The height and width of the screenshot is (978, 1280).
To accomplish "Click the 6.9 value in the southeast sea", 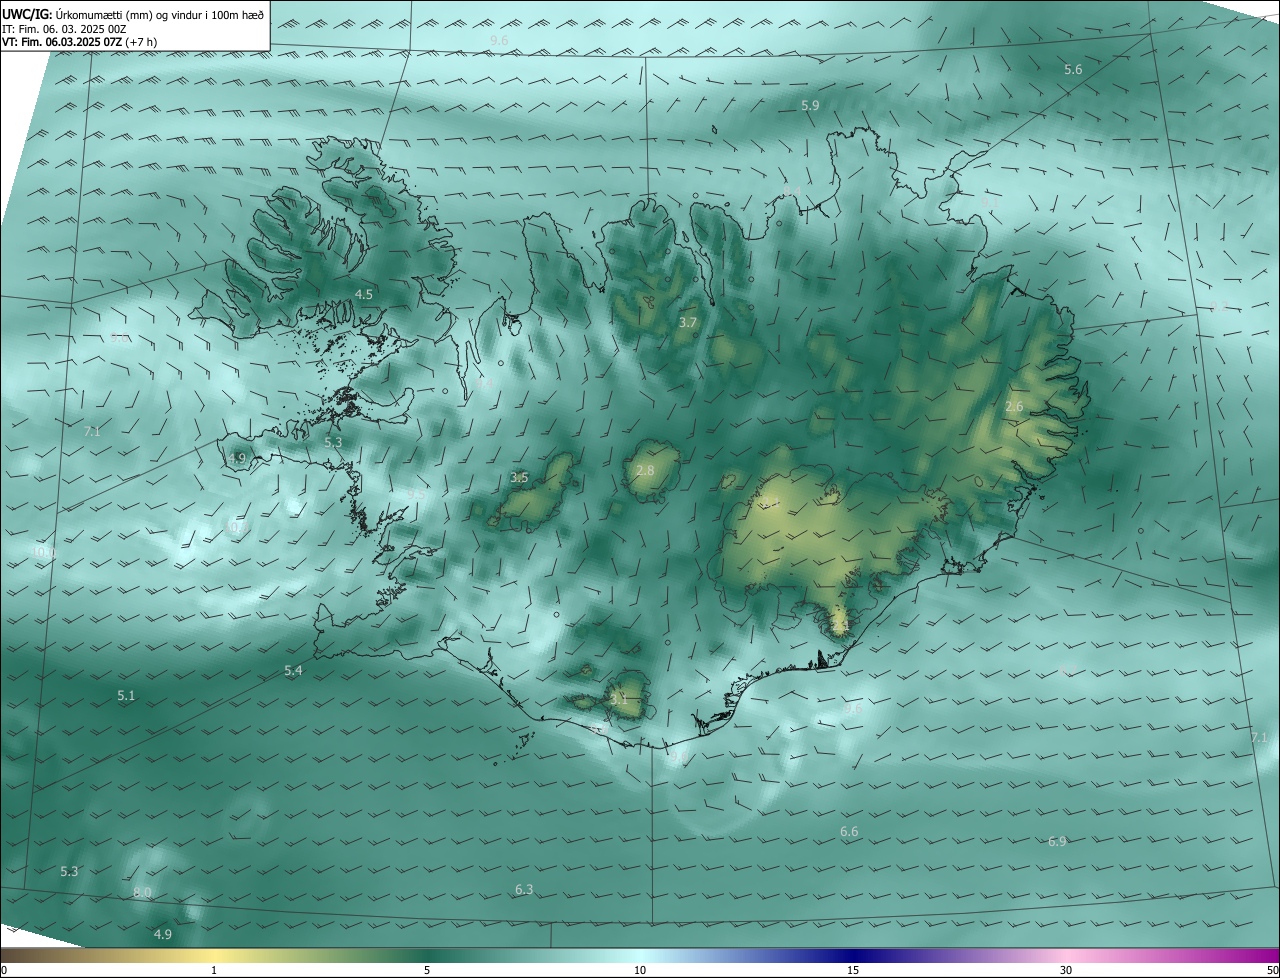I will [x=1057, y=841].
